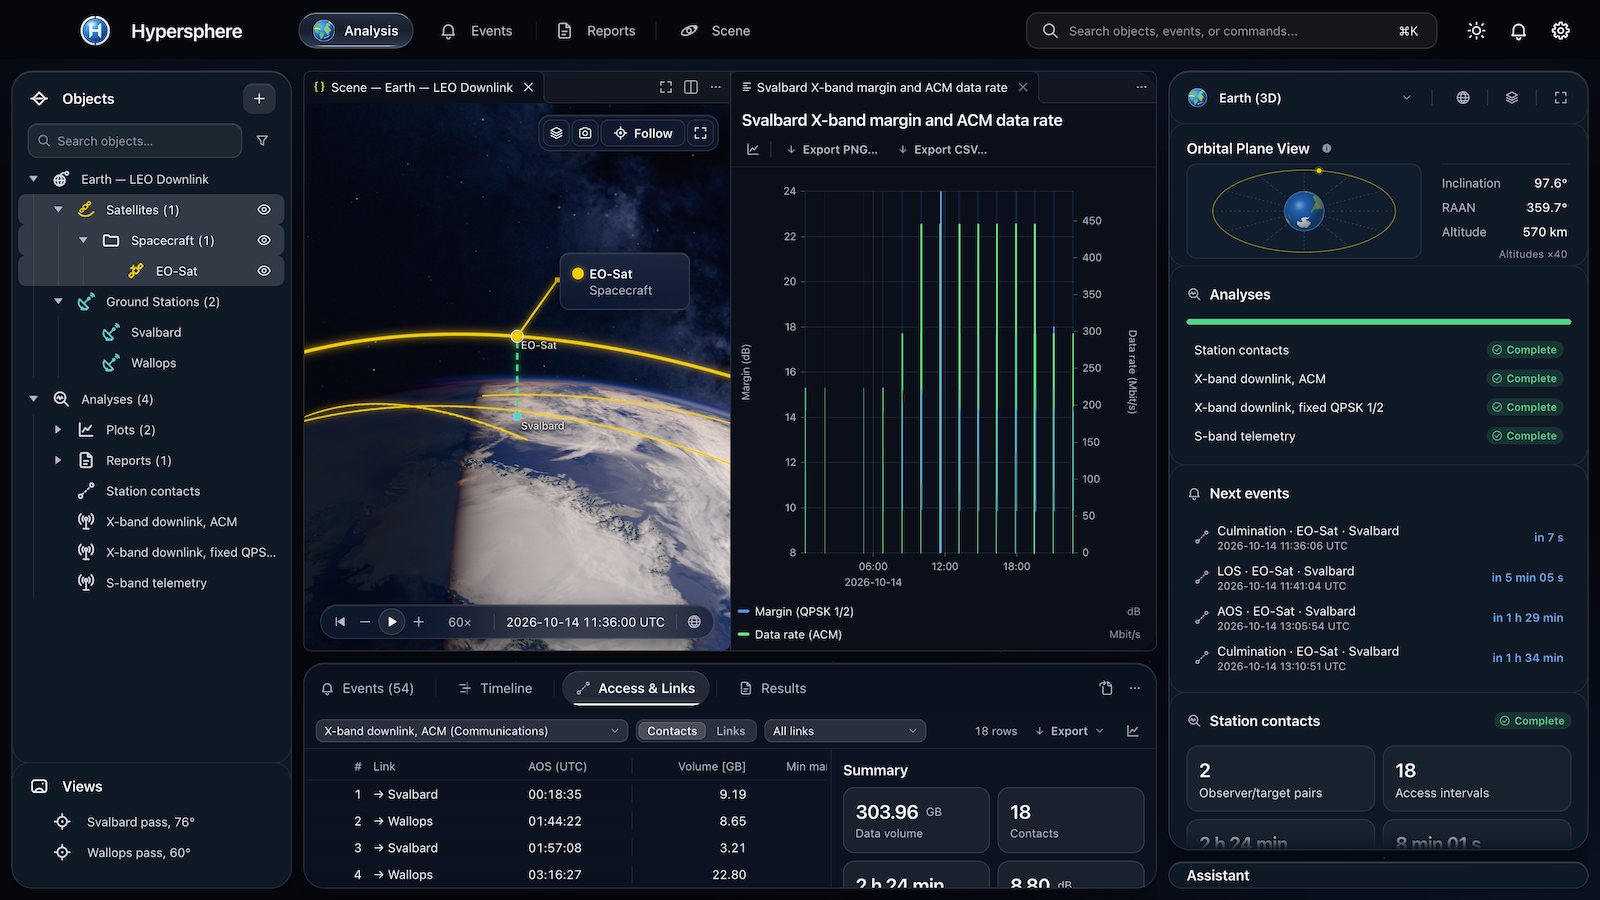1600x900 pixels.
Task: Click globe icon in Earth (3D) header
Action: click(1463, 98)
